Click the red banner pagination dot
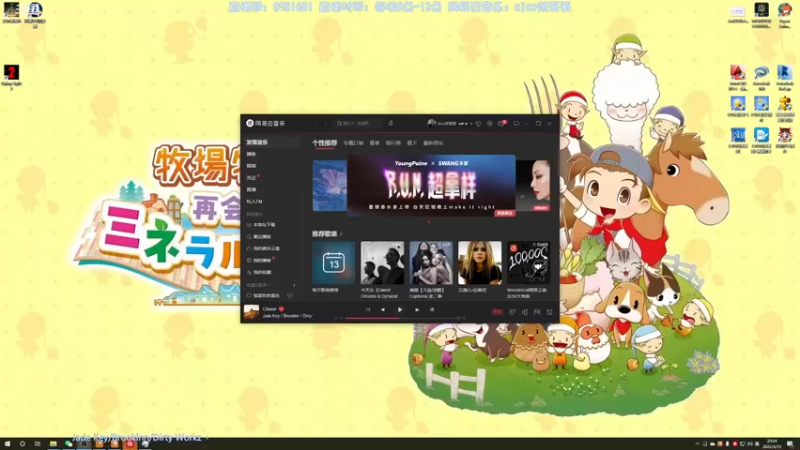Image resolution: width=800 pixels, height=450 pixels. pyautogui.click(x=429, y=222)
